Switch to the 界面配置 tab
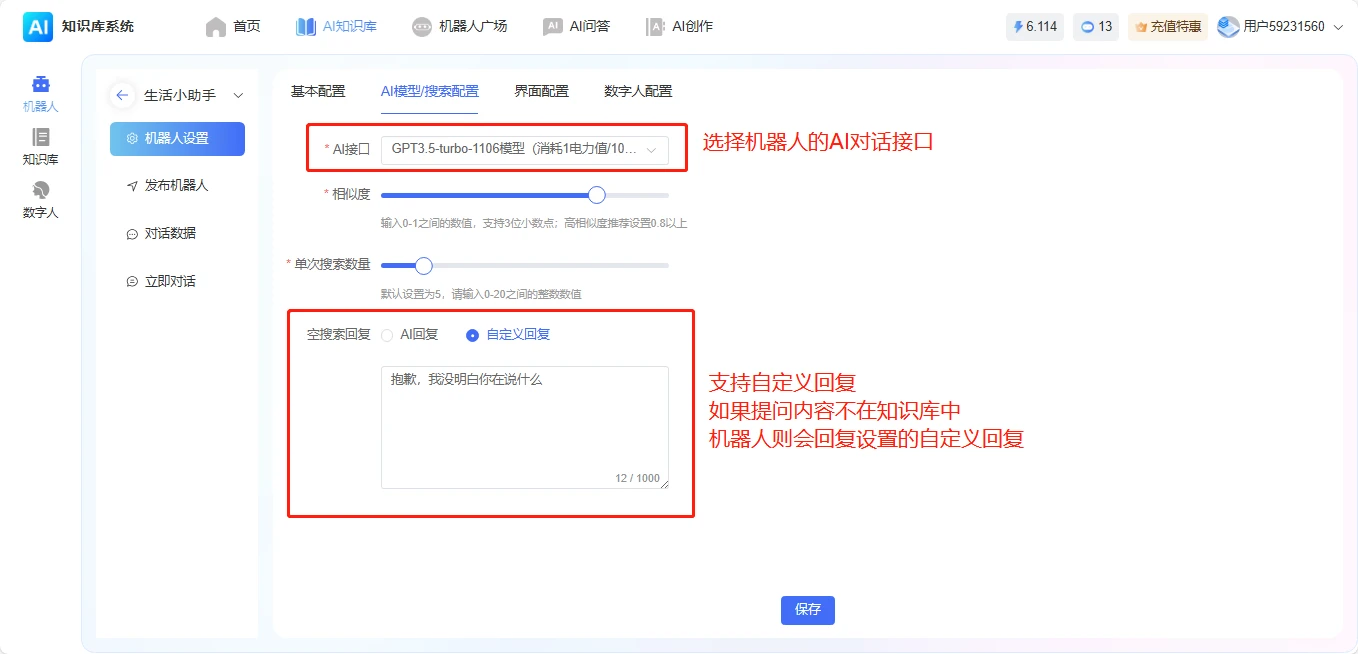Viewport: 1358px width, 654px height. (541, 90)
